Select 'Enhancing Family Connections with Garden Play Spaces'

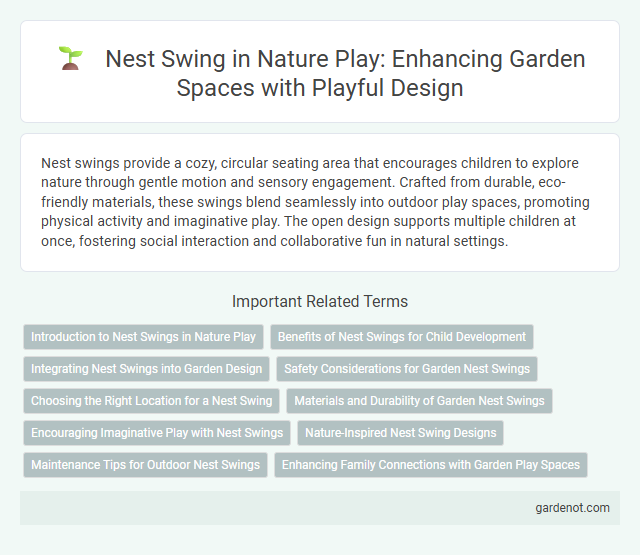click(431, 465)
